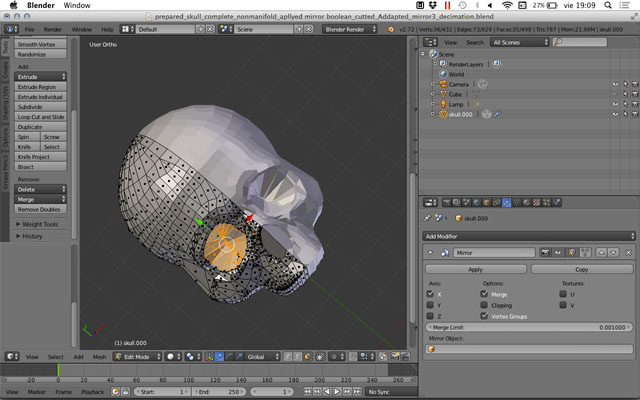Remove the Mirror modifier with X
The image size is (640, 400).
(x=629, y=253)
